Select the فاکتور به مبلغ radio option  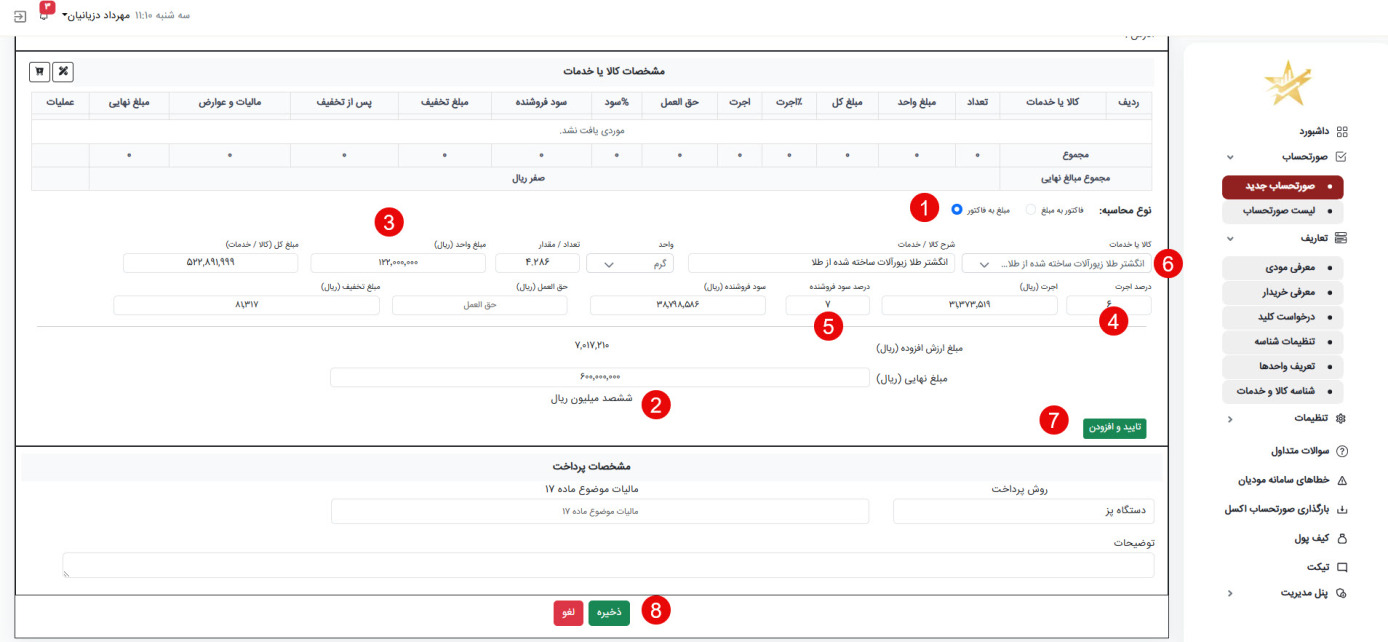[x=1030, y=210]
